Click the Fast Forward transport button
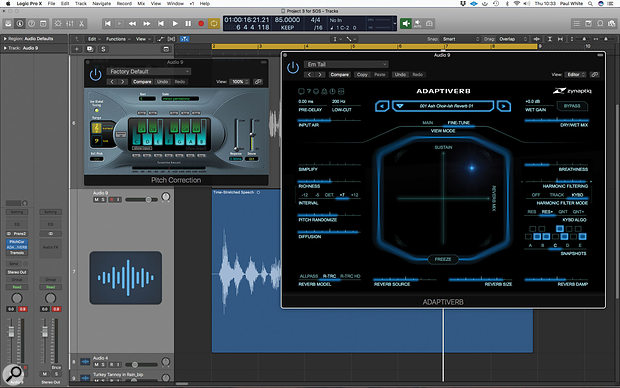This screenshot has width=620, height=388. (x=147, y=24)
